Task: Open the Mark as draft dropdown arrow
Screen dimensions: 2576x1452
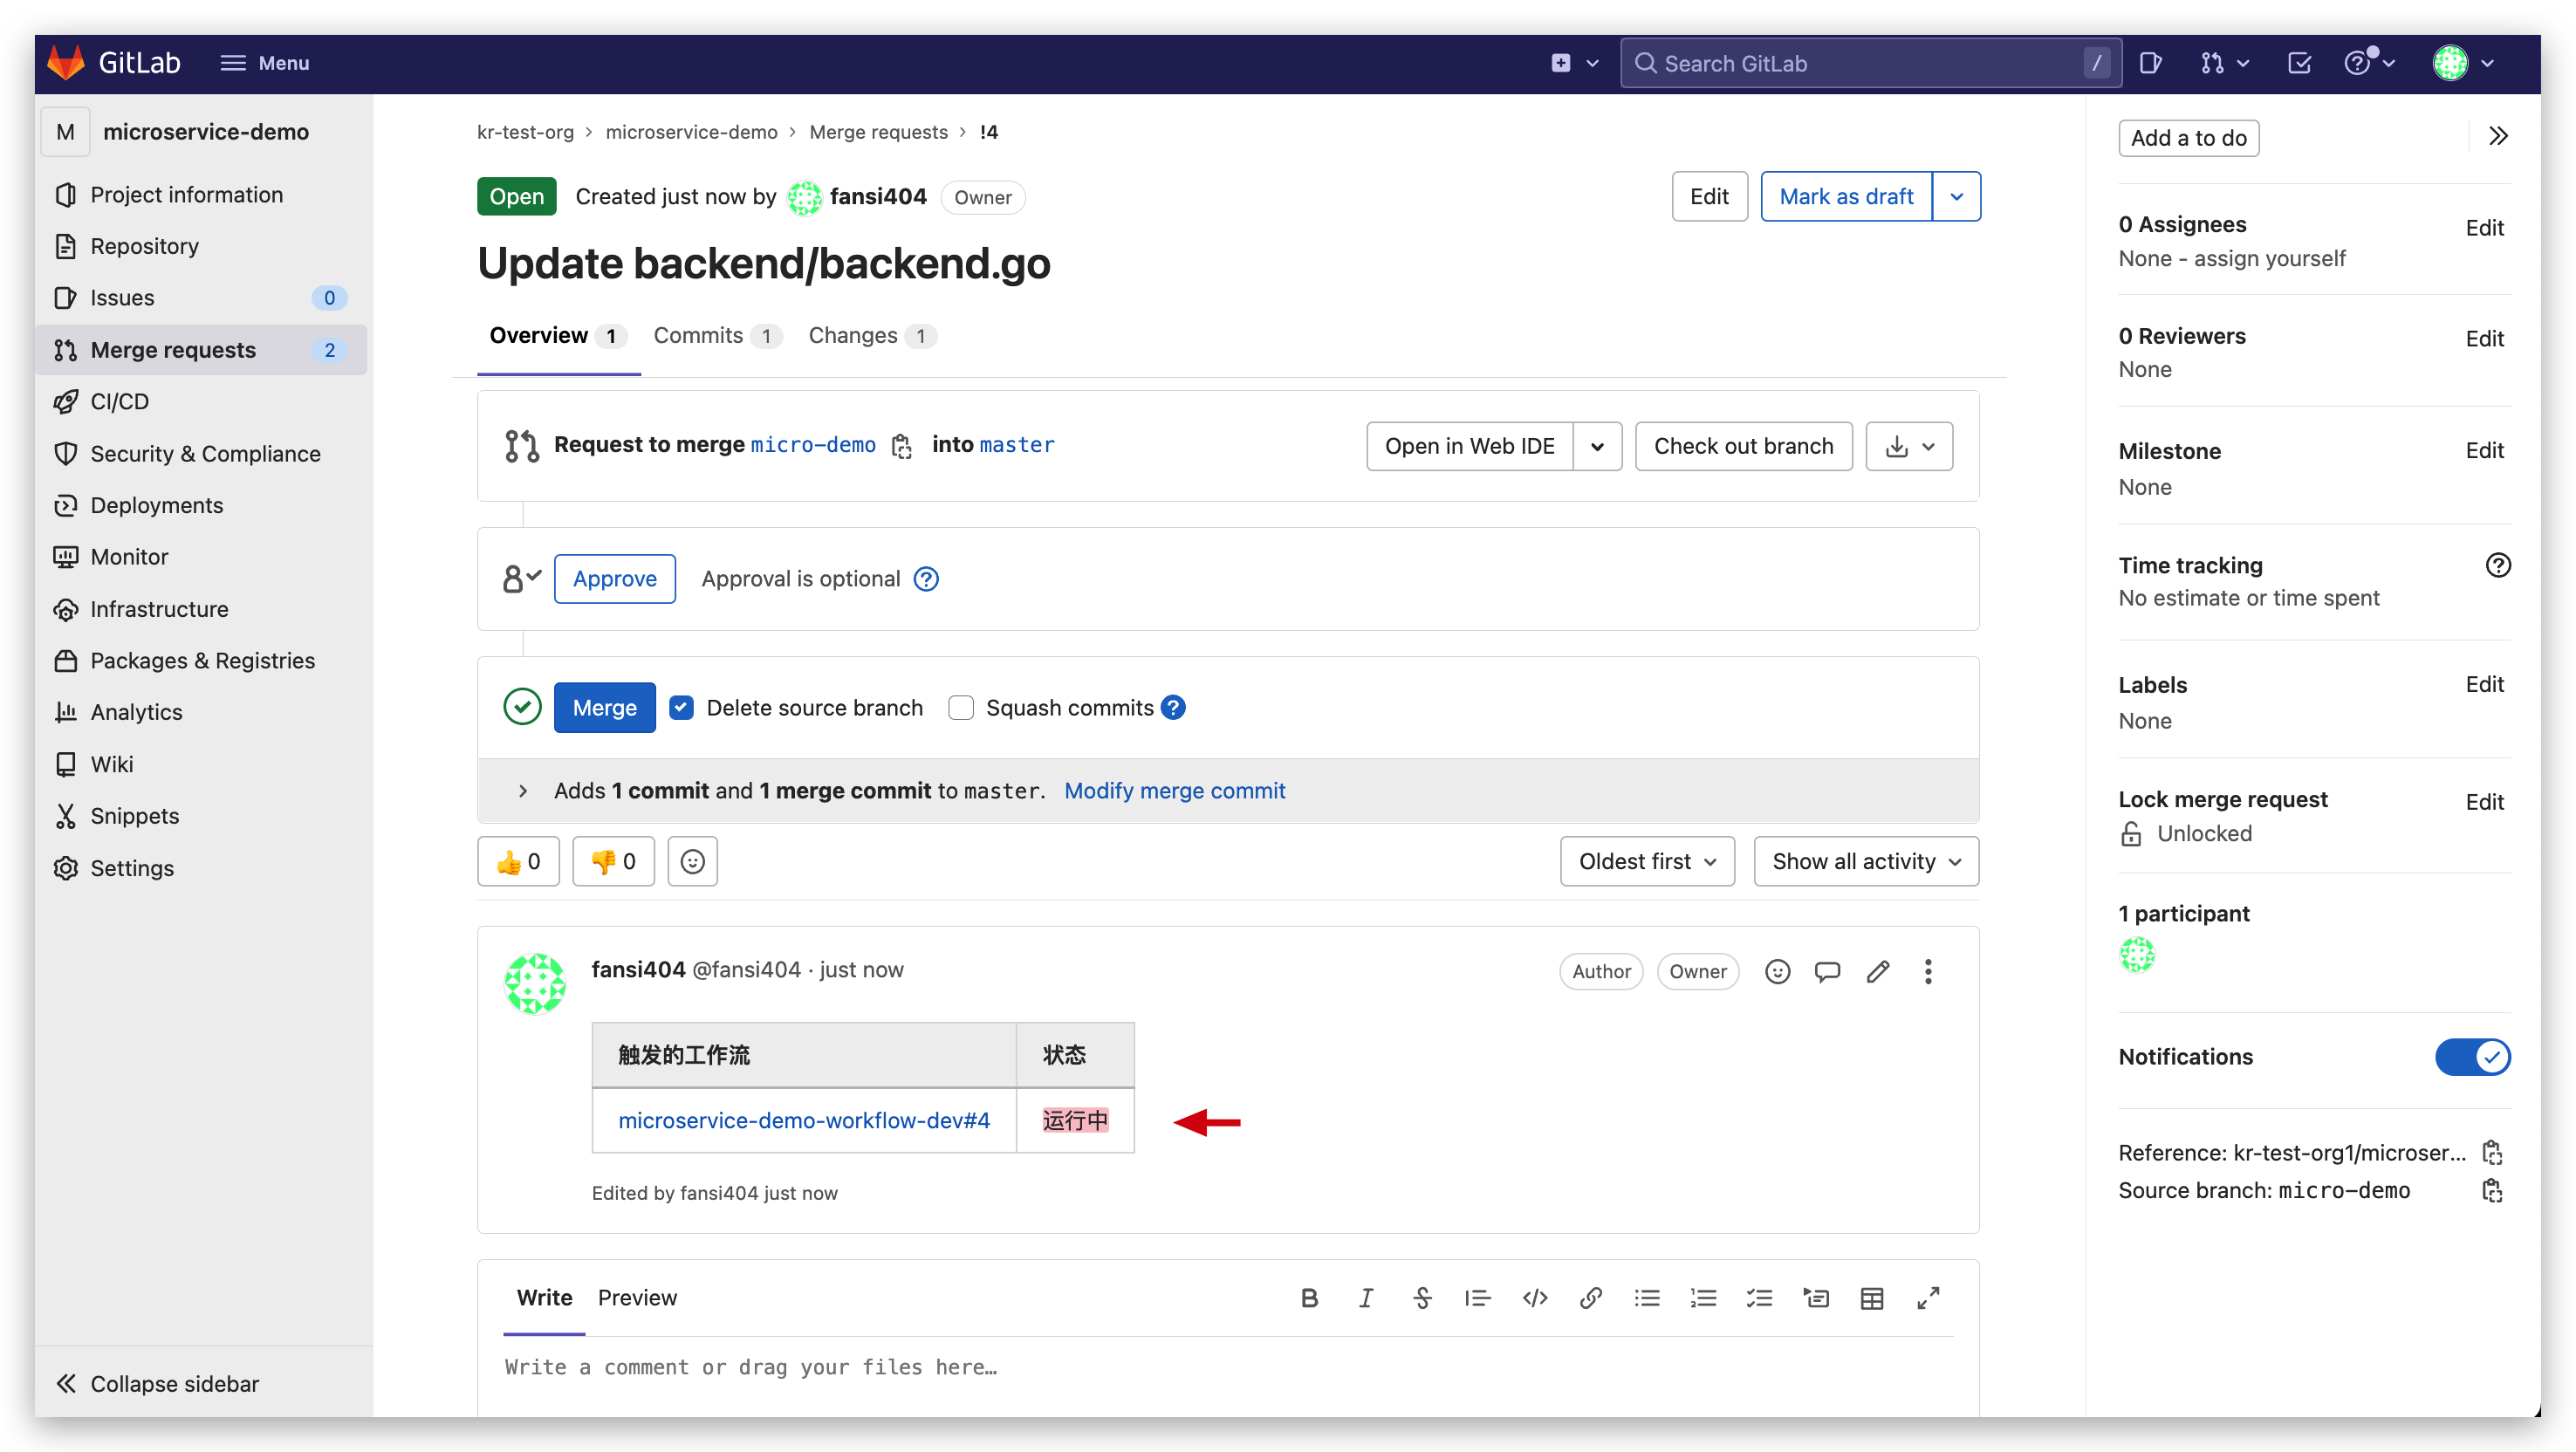Action: [1956, 197]
